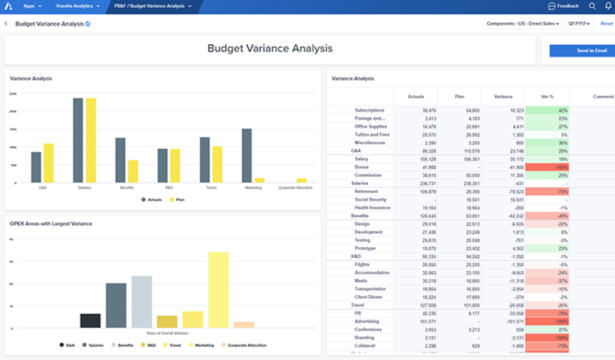The height and width of the screenshot is (360, 615).
Task: Select the Client Dinner row label
Action: [368, 297]
